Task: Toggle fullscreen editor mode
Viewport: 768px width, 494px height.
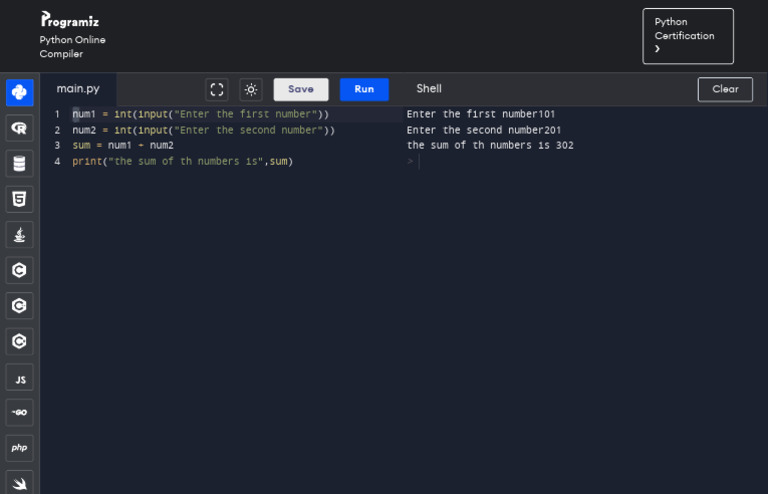Action: click(x=216, y=90)
